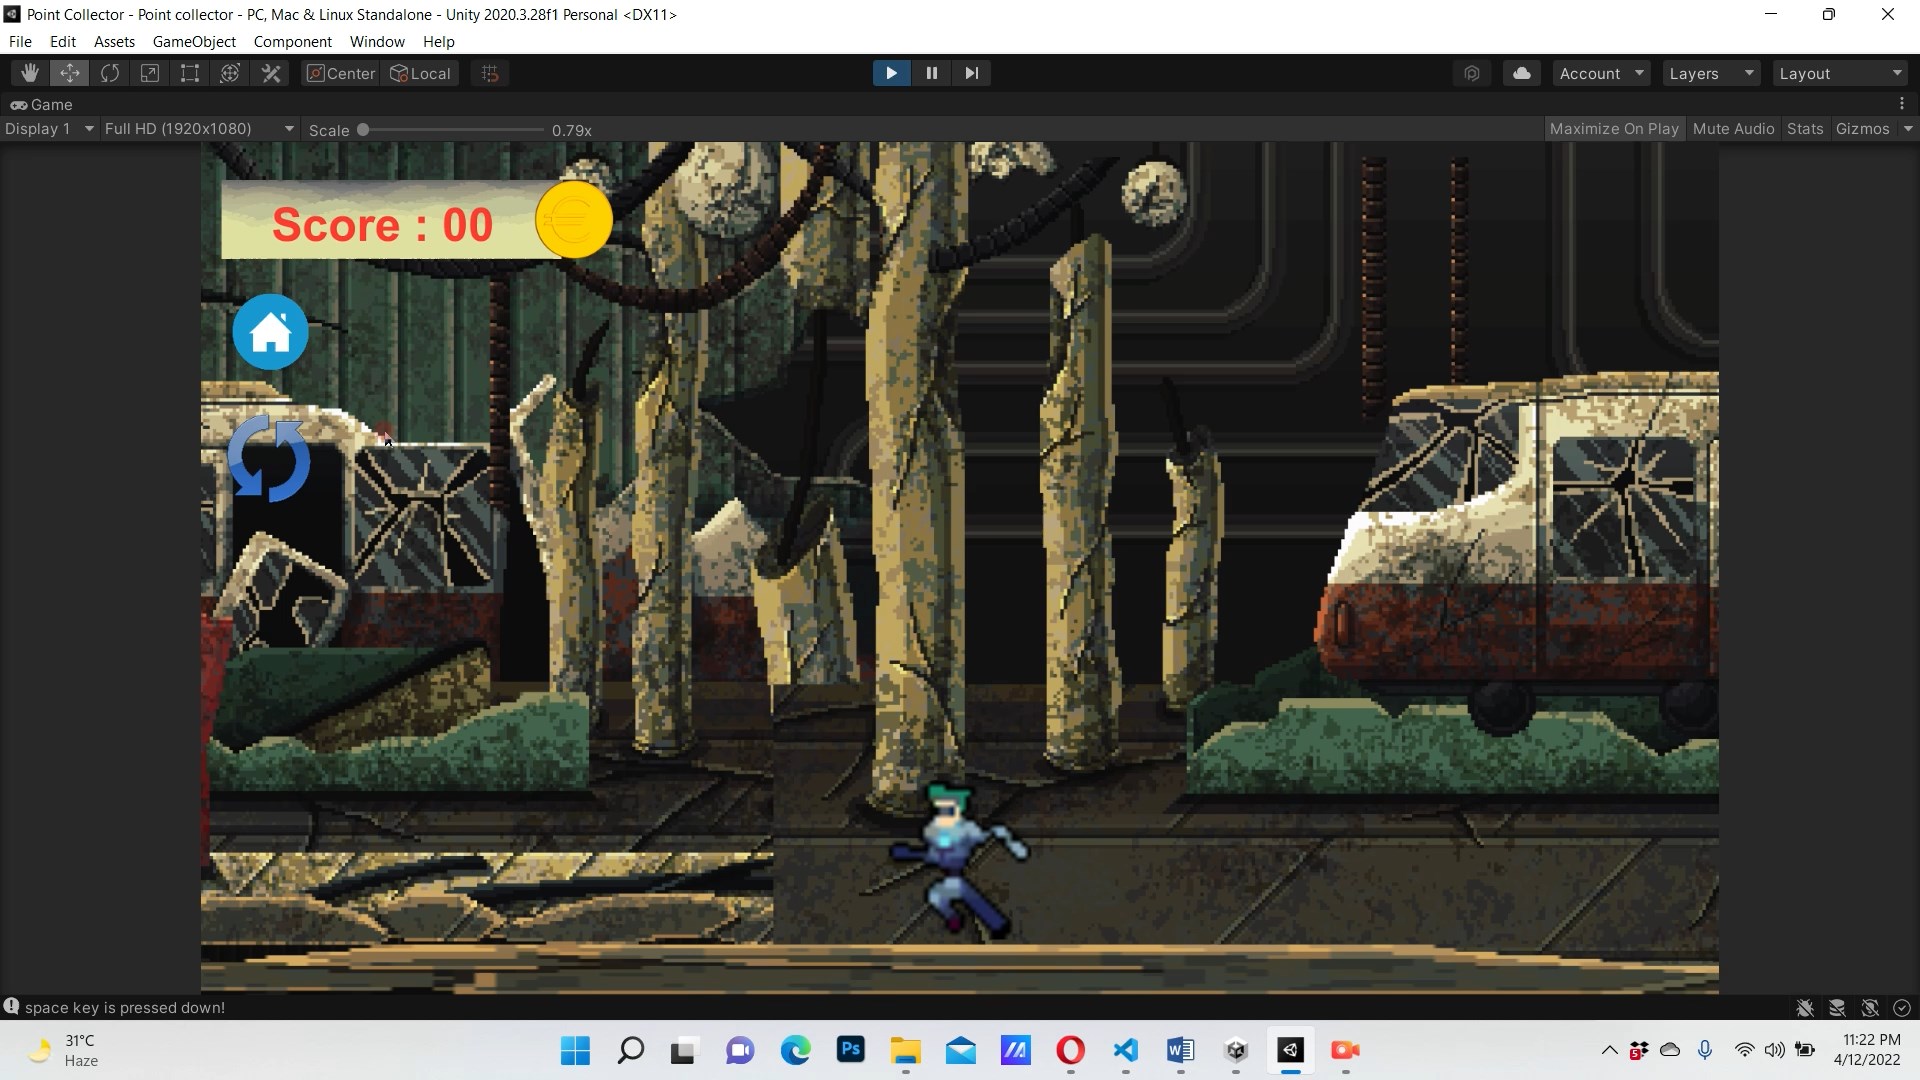
Task: Click the blue home button in game
Action: (270, 332)
